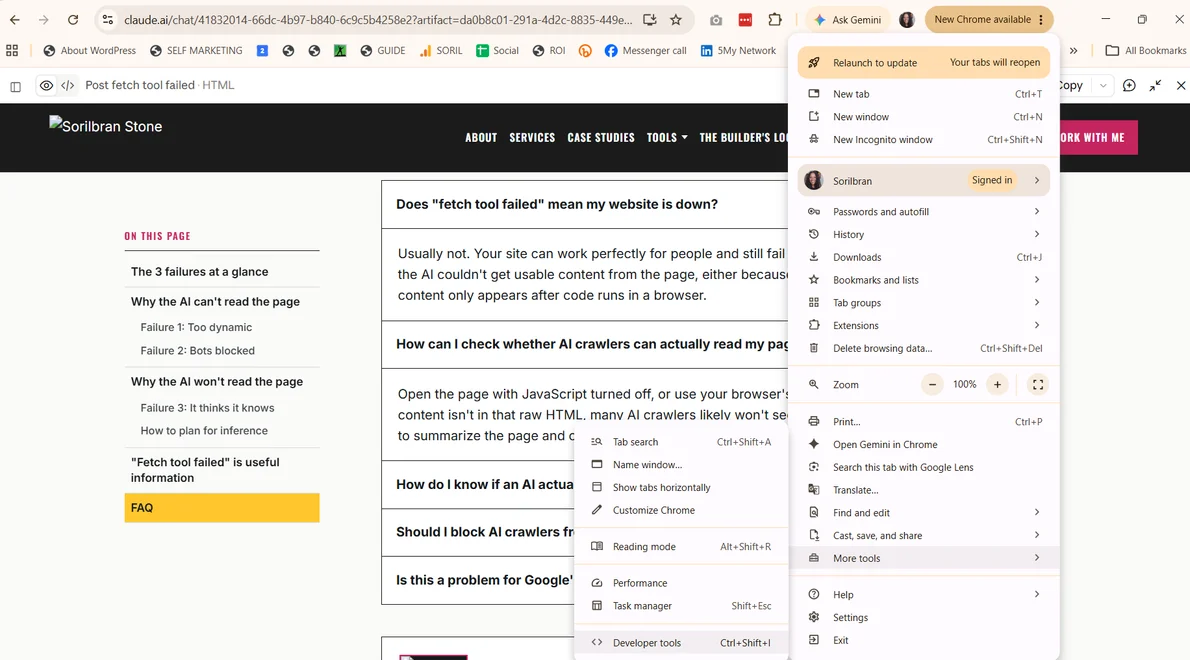This screenshot has height=660, width=1190.
Task: Increase zoom with plus button
Action: point(997,385)
